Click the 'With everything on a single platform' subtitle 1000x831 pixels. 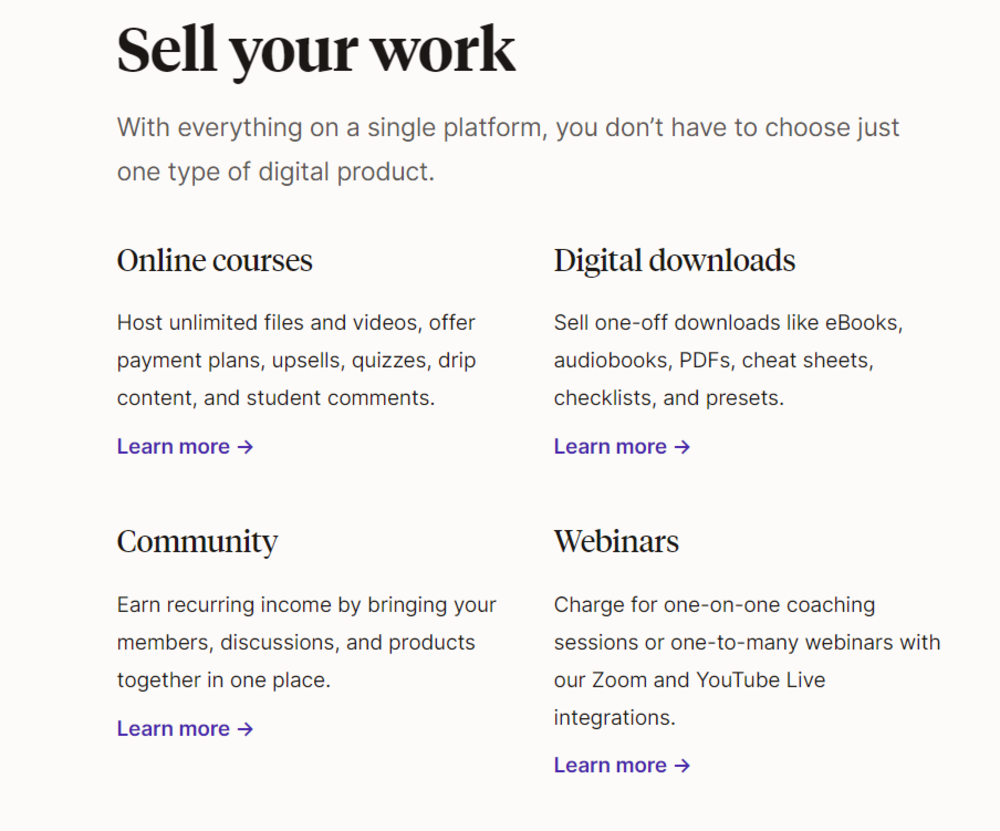[508, 150]
